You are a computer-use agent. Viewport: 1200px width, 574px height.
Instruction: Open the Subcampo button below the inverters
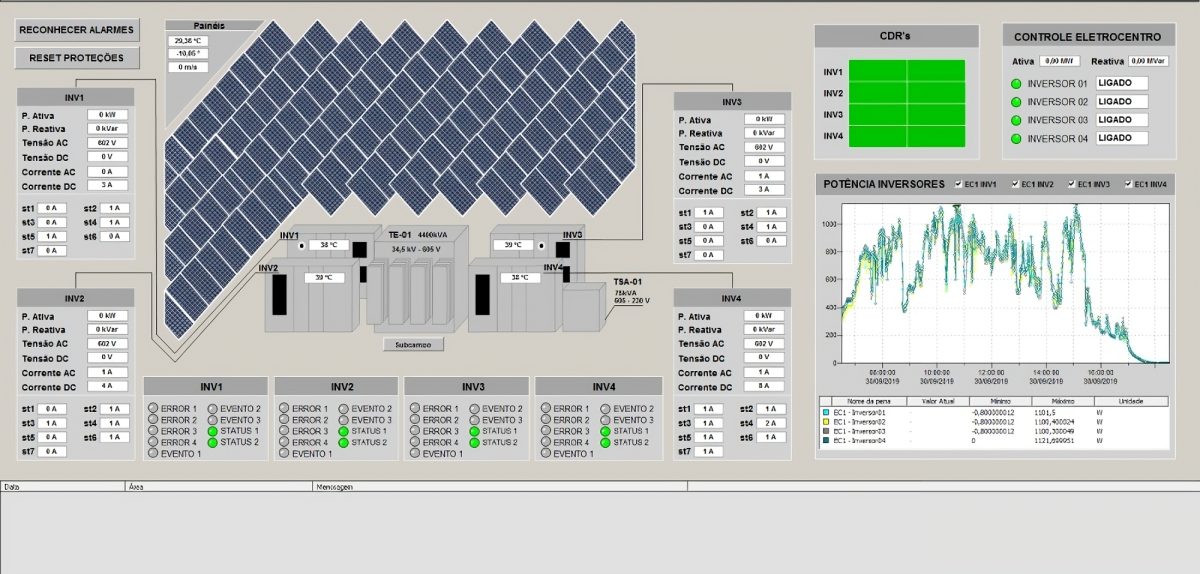point(413,345)
